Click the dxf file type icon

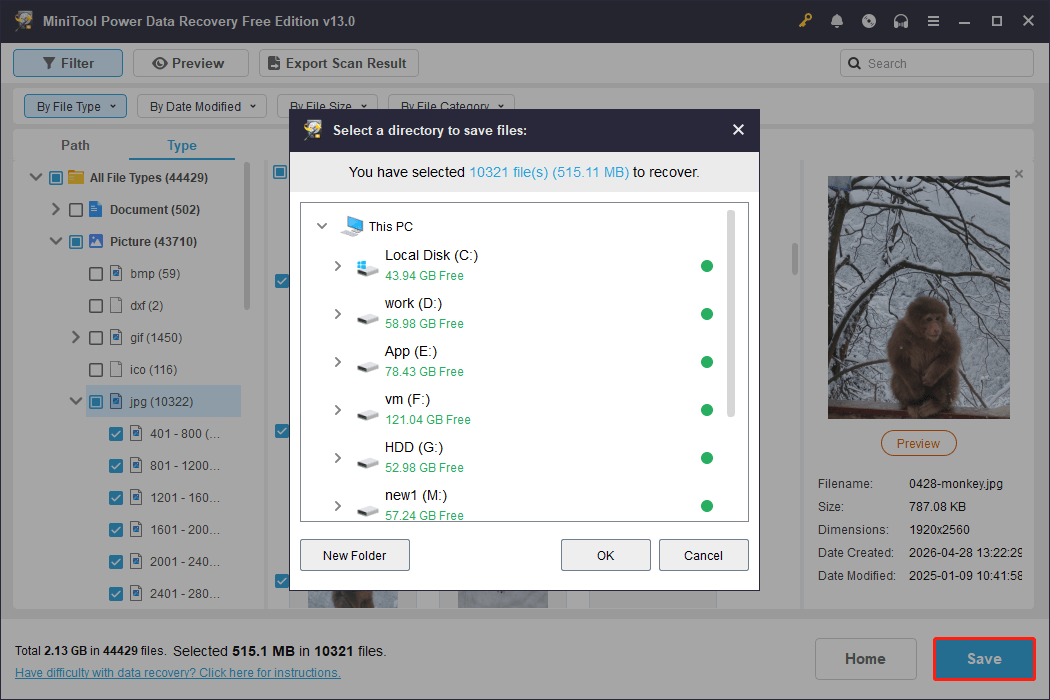116,305
